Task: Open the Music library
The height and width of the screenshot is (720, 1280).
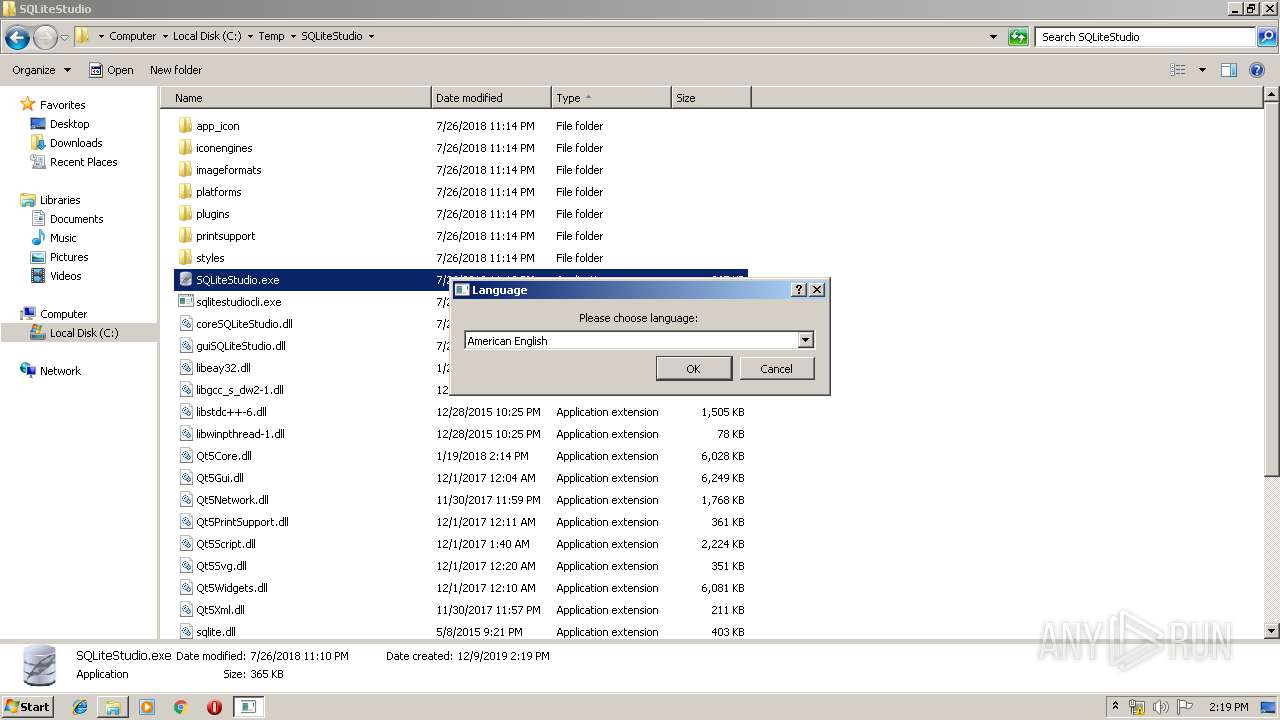Action: 63,238
